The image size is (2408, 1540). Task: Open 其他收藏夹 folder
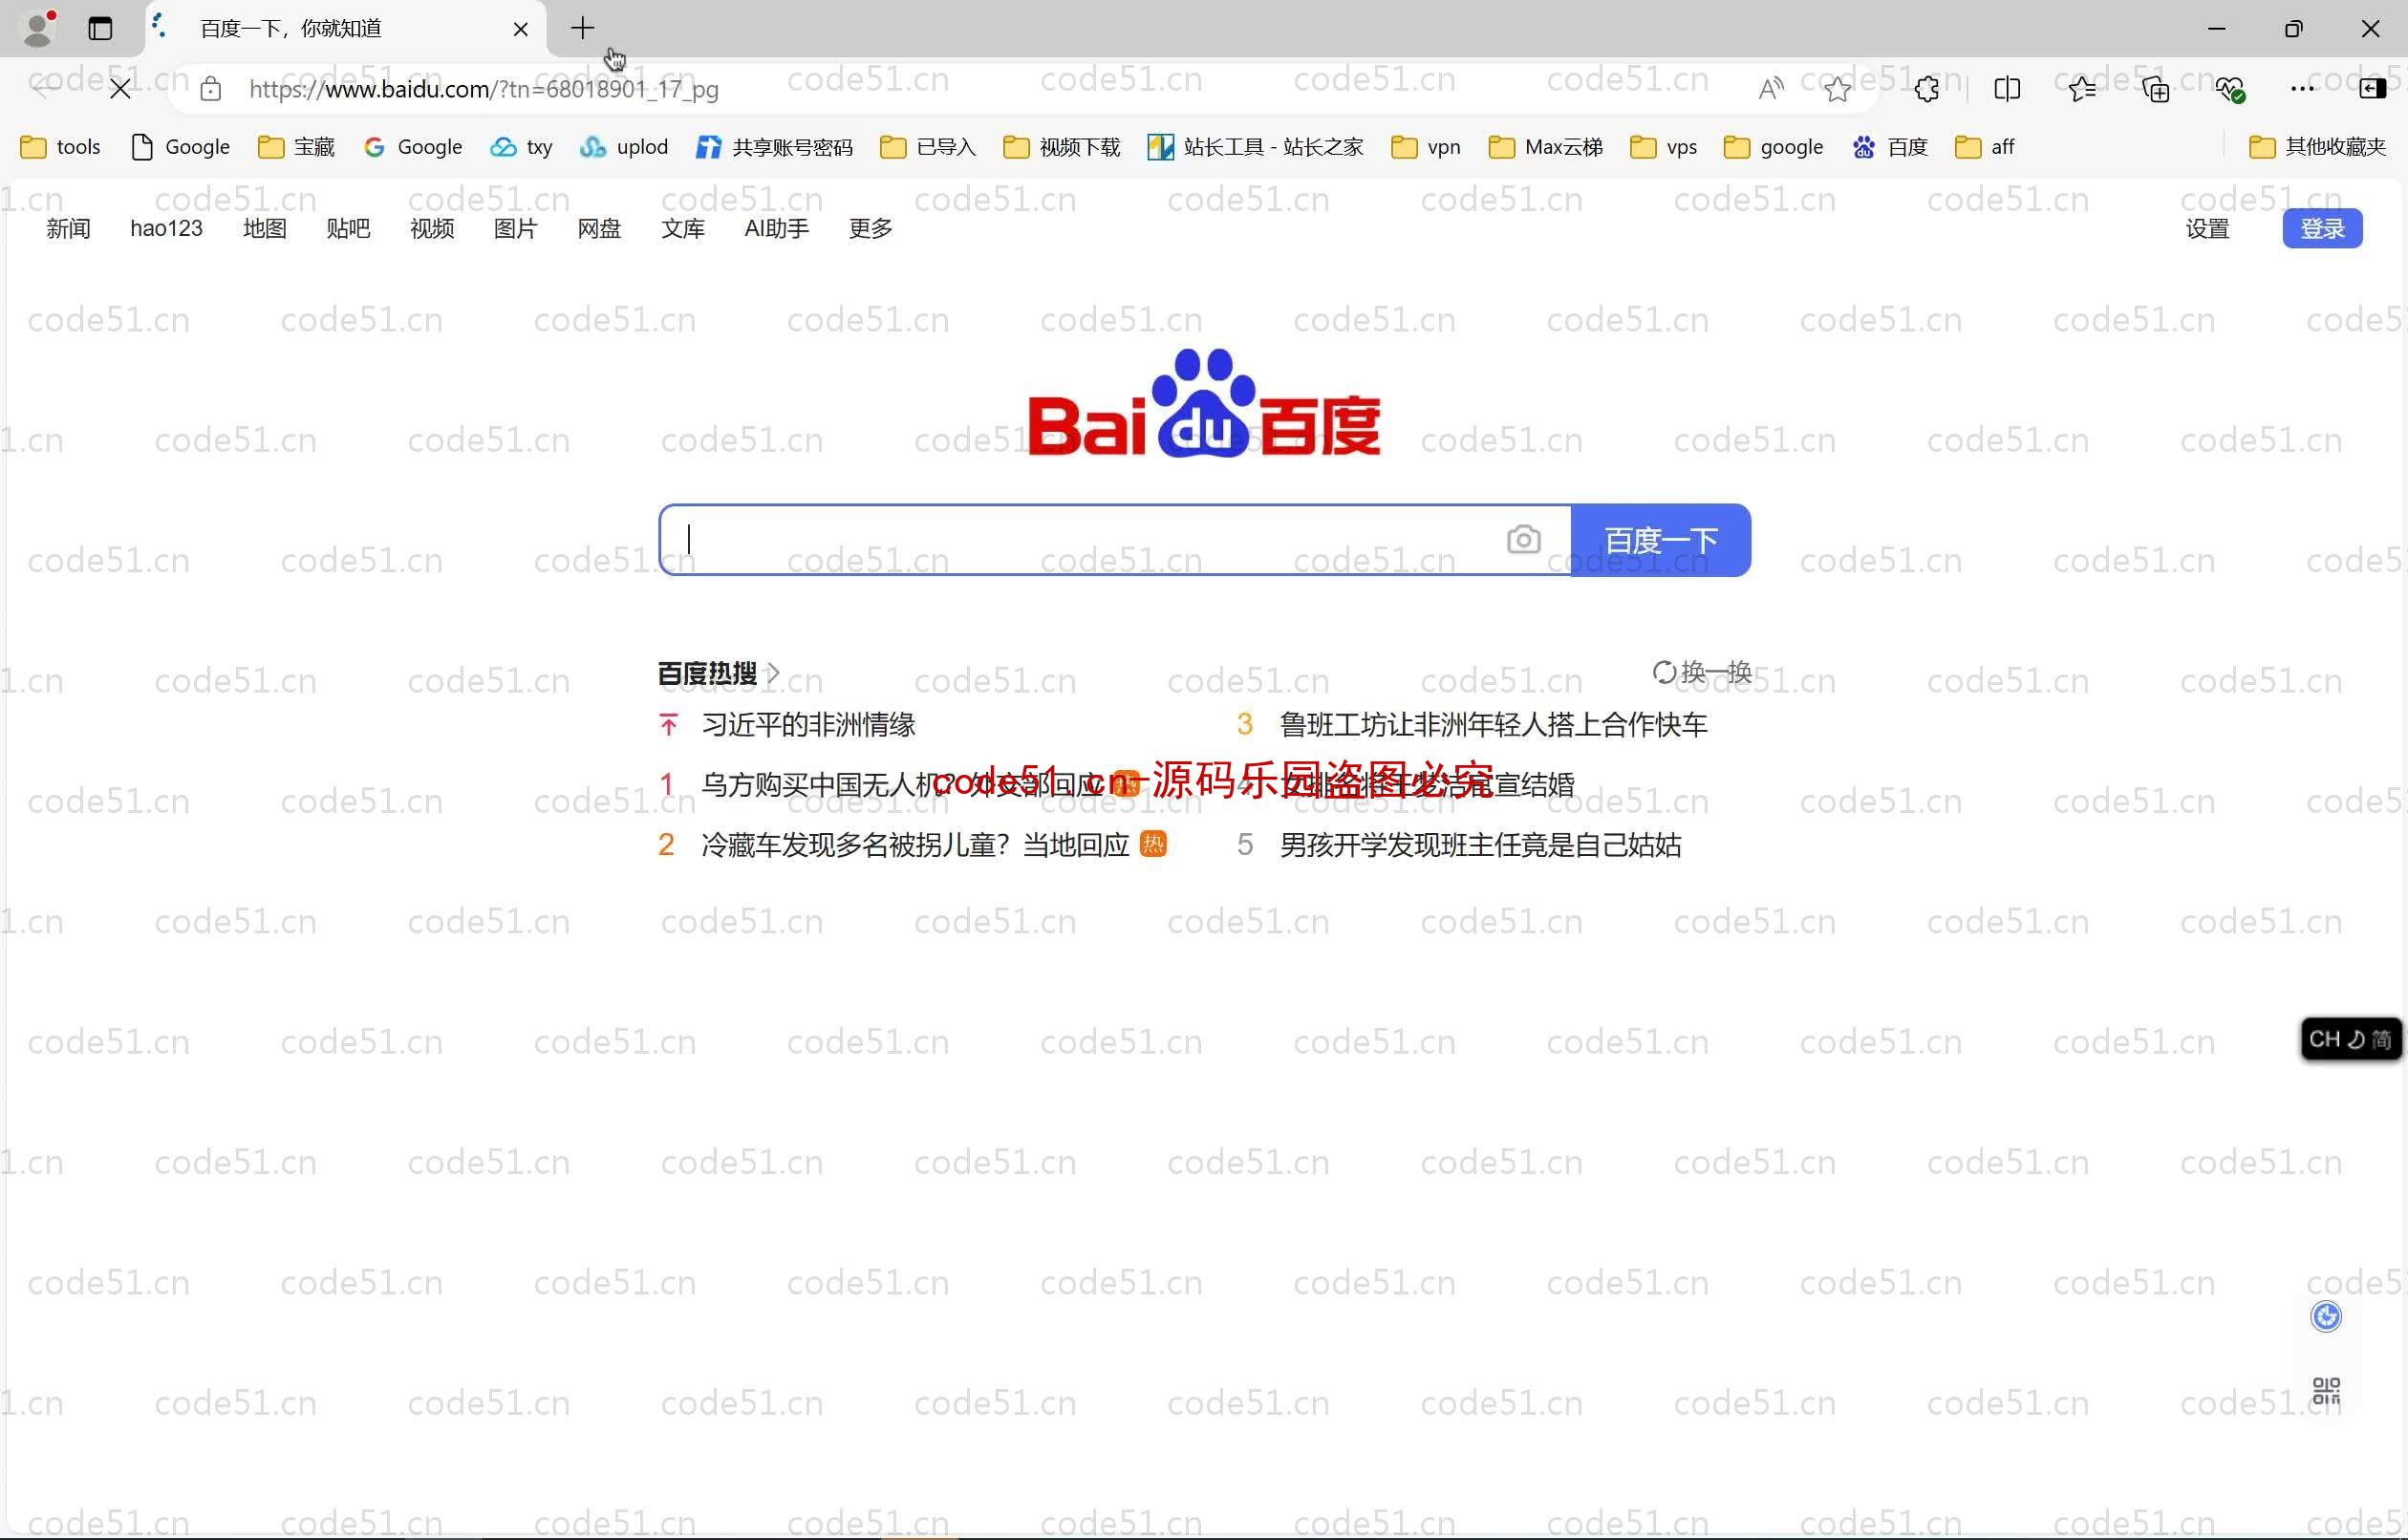point(2317,147)
